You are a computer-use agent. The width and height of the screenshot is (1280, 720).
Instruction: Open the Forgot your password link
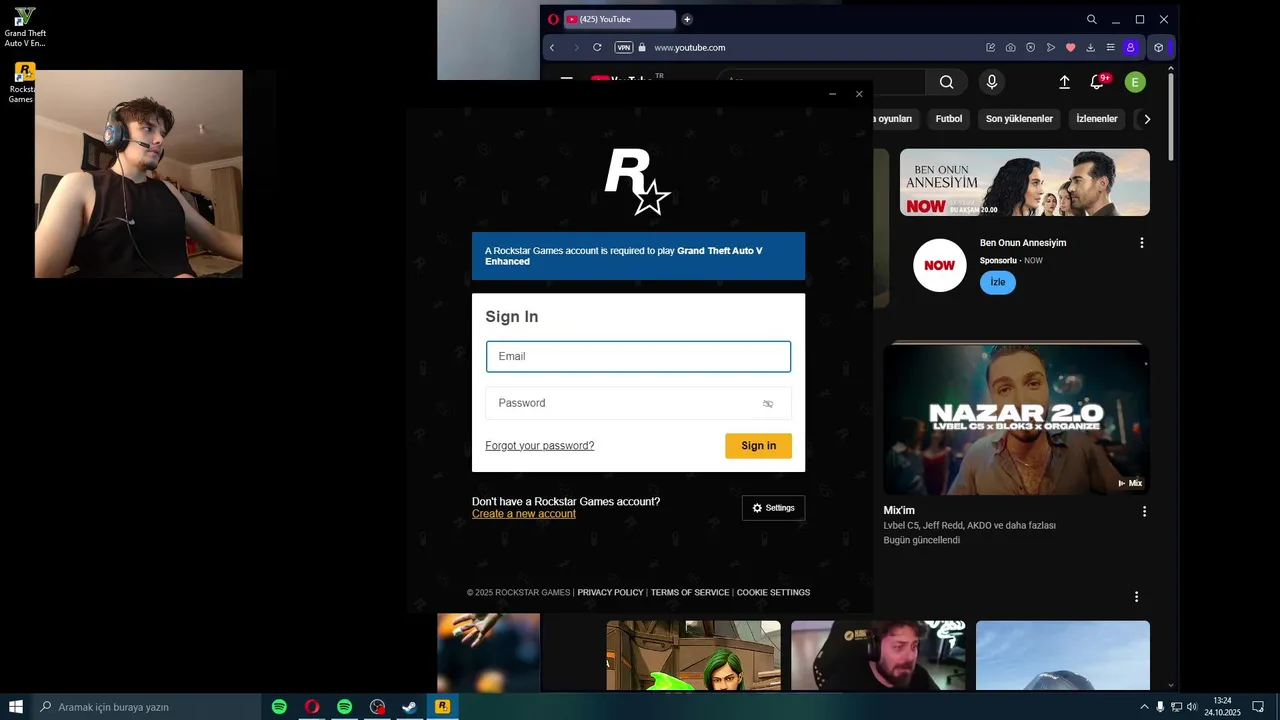540,446
